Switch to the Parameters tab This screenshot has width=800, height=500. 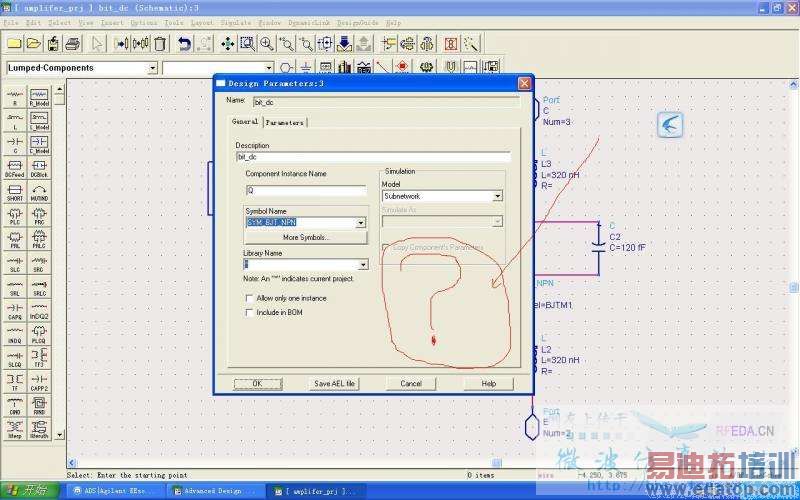285,122
